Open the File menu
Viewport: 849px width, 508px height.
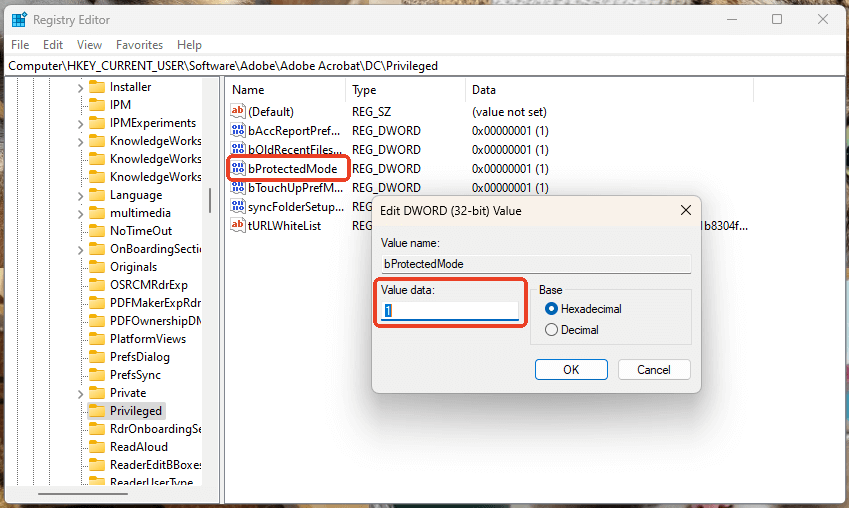tap(20, 44)
